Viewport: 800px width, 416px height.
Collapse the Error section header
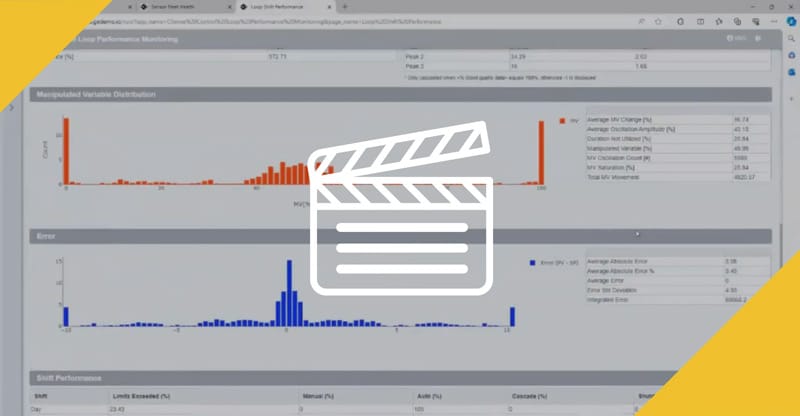point(401,236)
